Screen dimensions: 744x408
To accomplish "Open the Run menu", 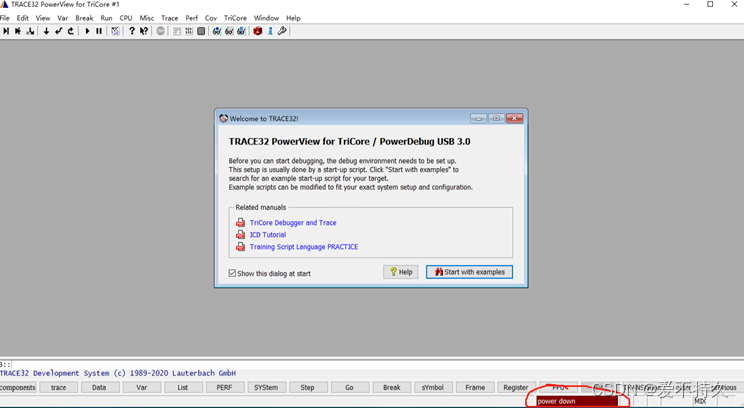I will pyautogui.click(x=106, y=18).
